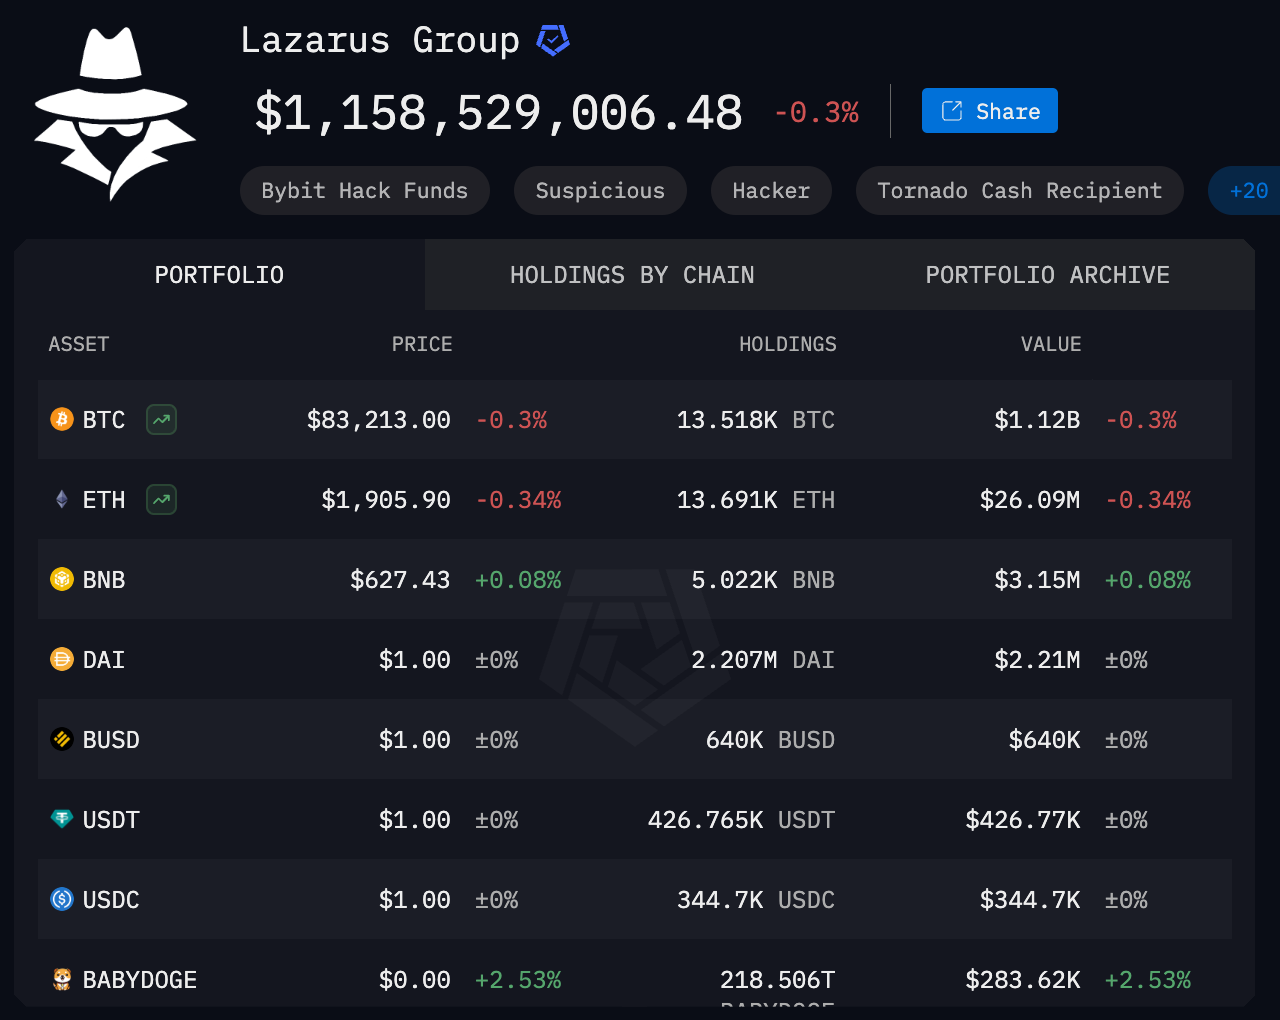
Task: Click the BTC coin icon
Action: coord(62,419)
